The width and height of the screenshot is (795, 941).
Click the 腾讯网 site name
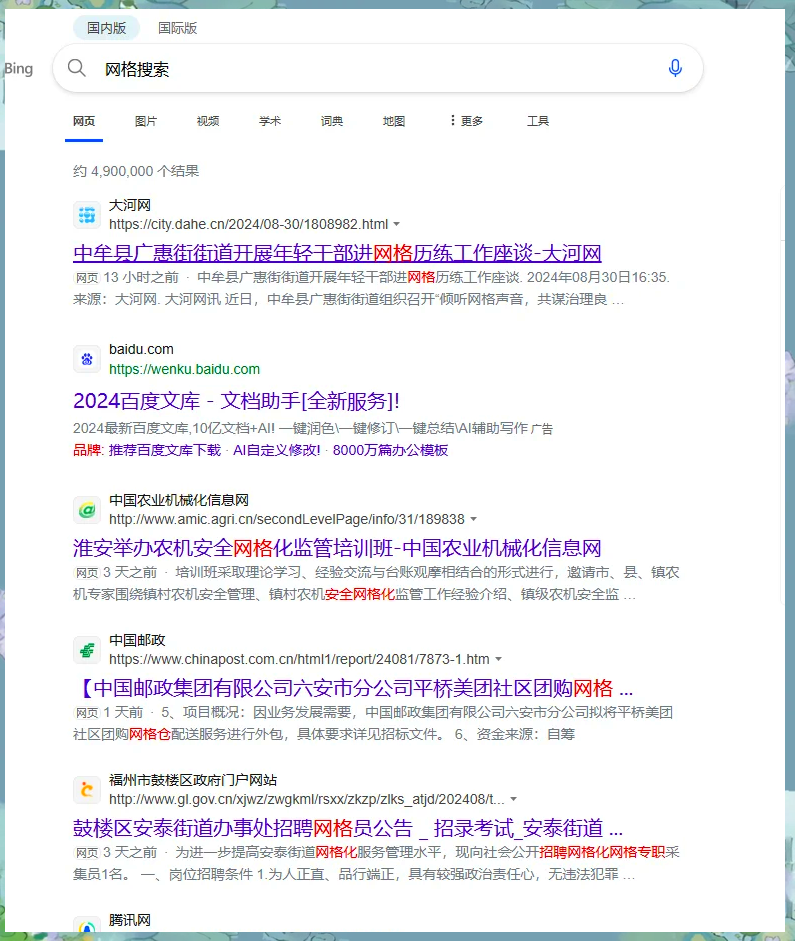[130, 920]
